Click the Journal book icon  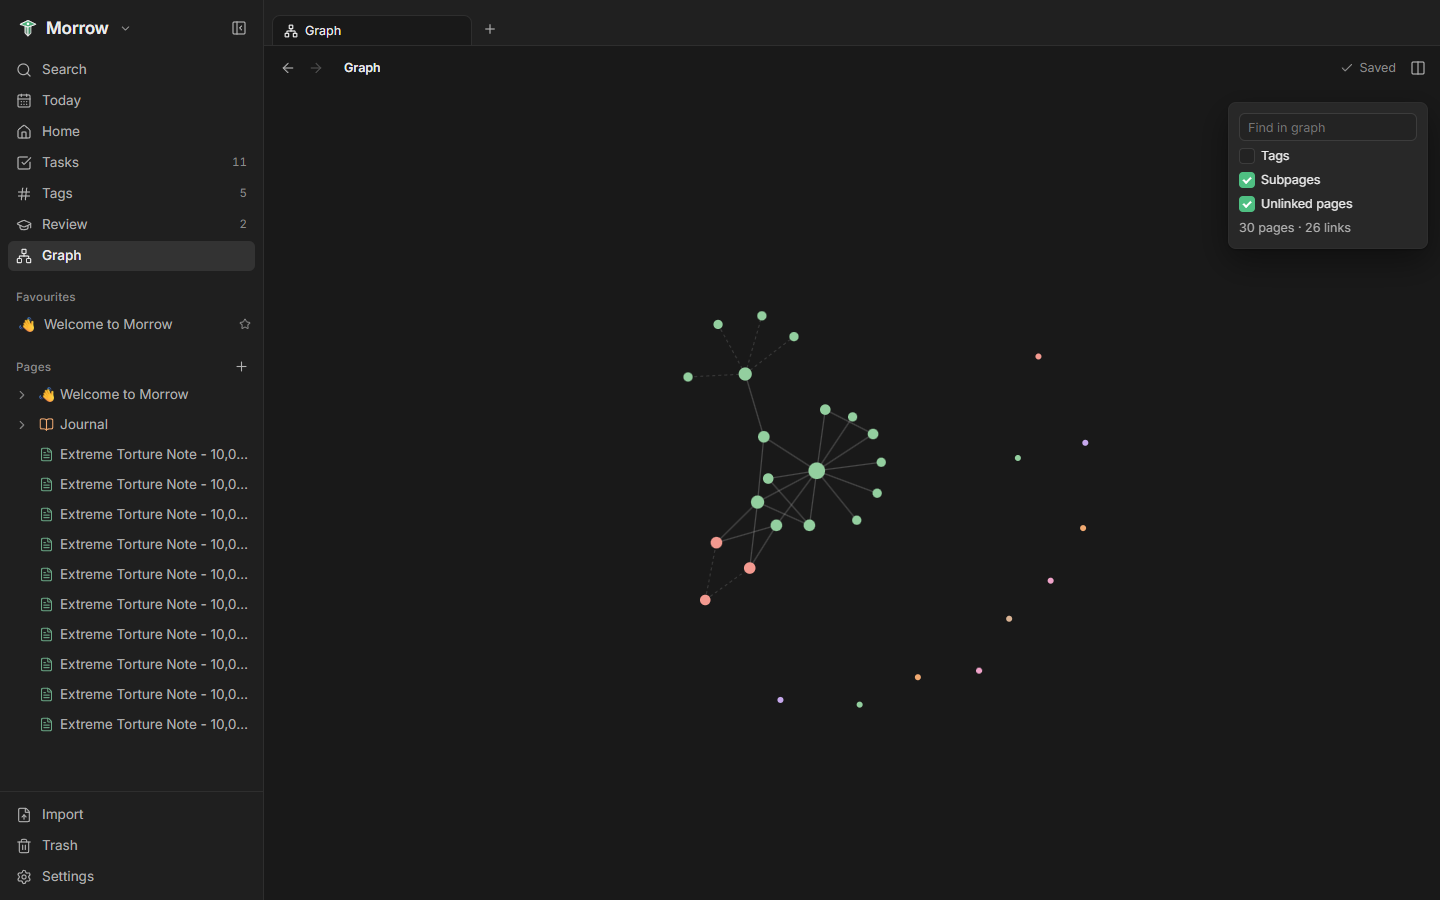point(46,424)
